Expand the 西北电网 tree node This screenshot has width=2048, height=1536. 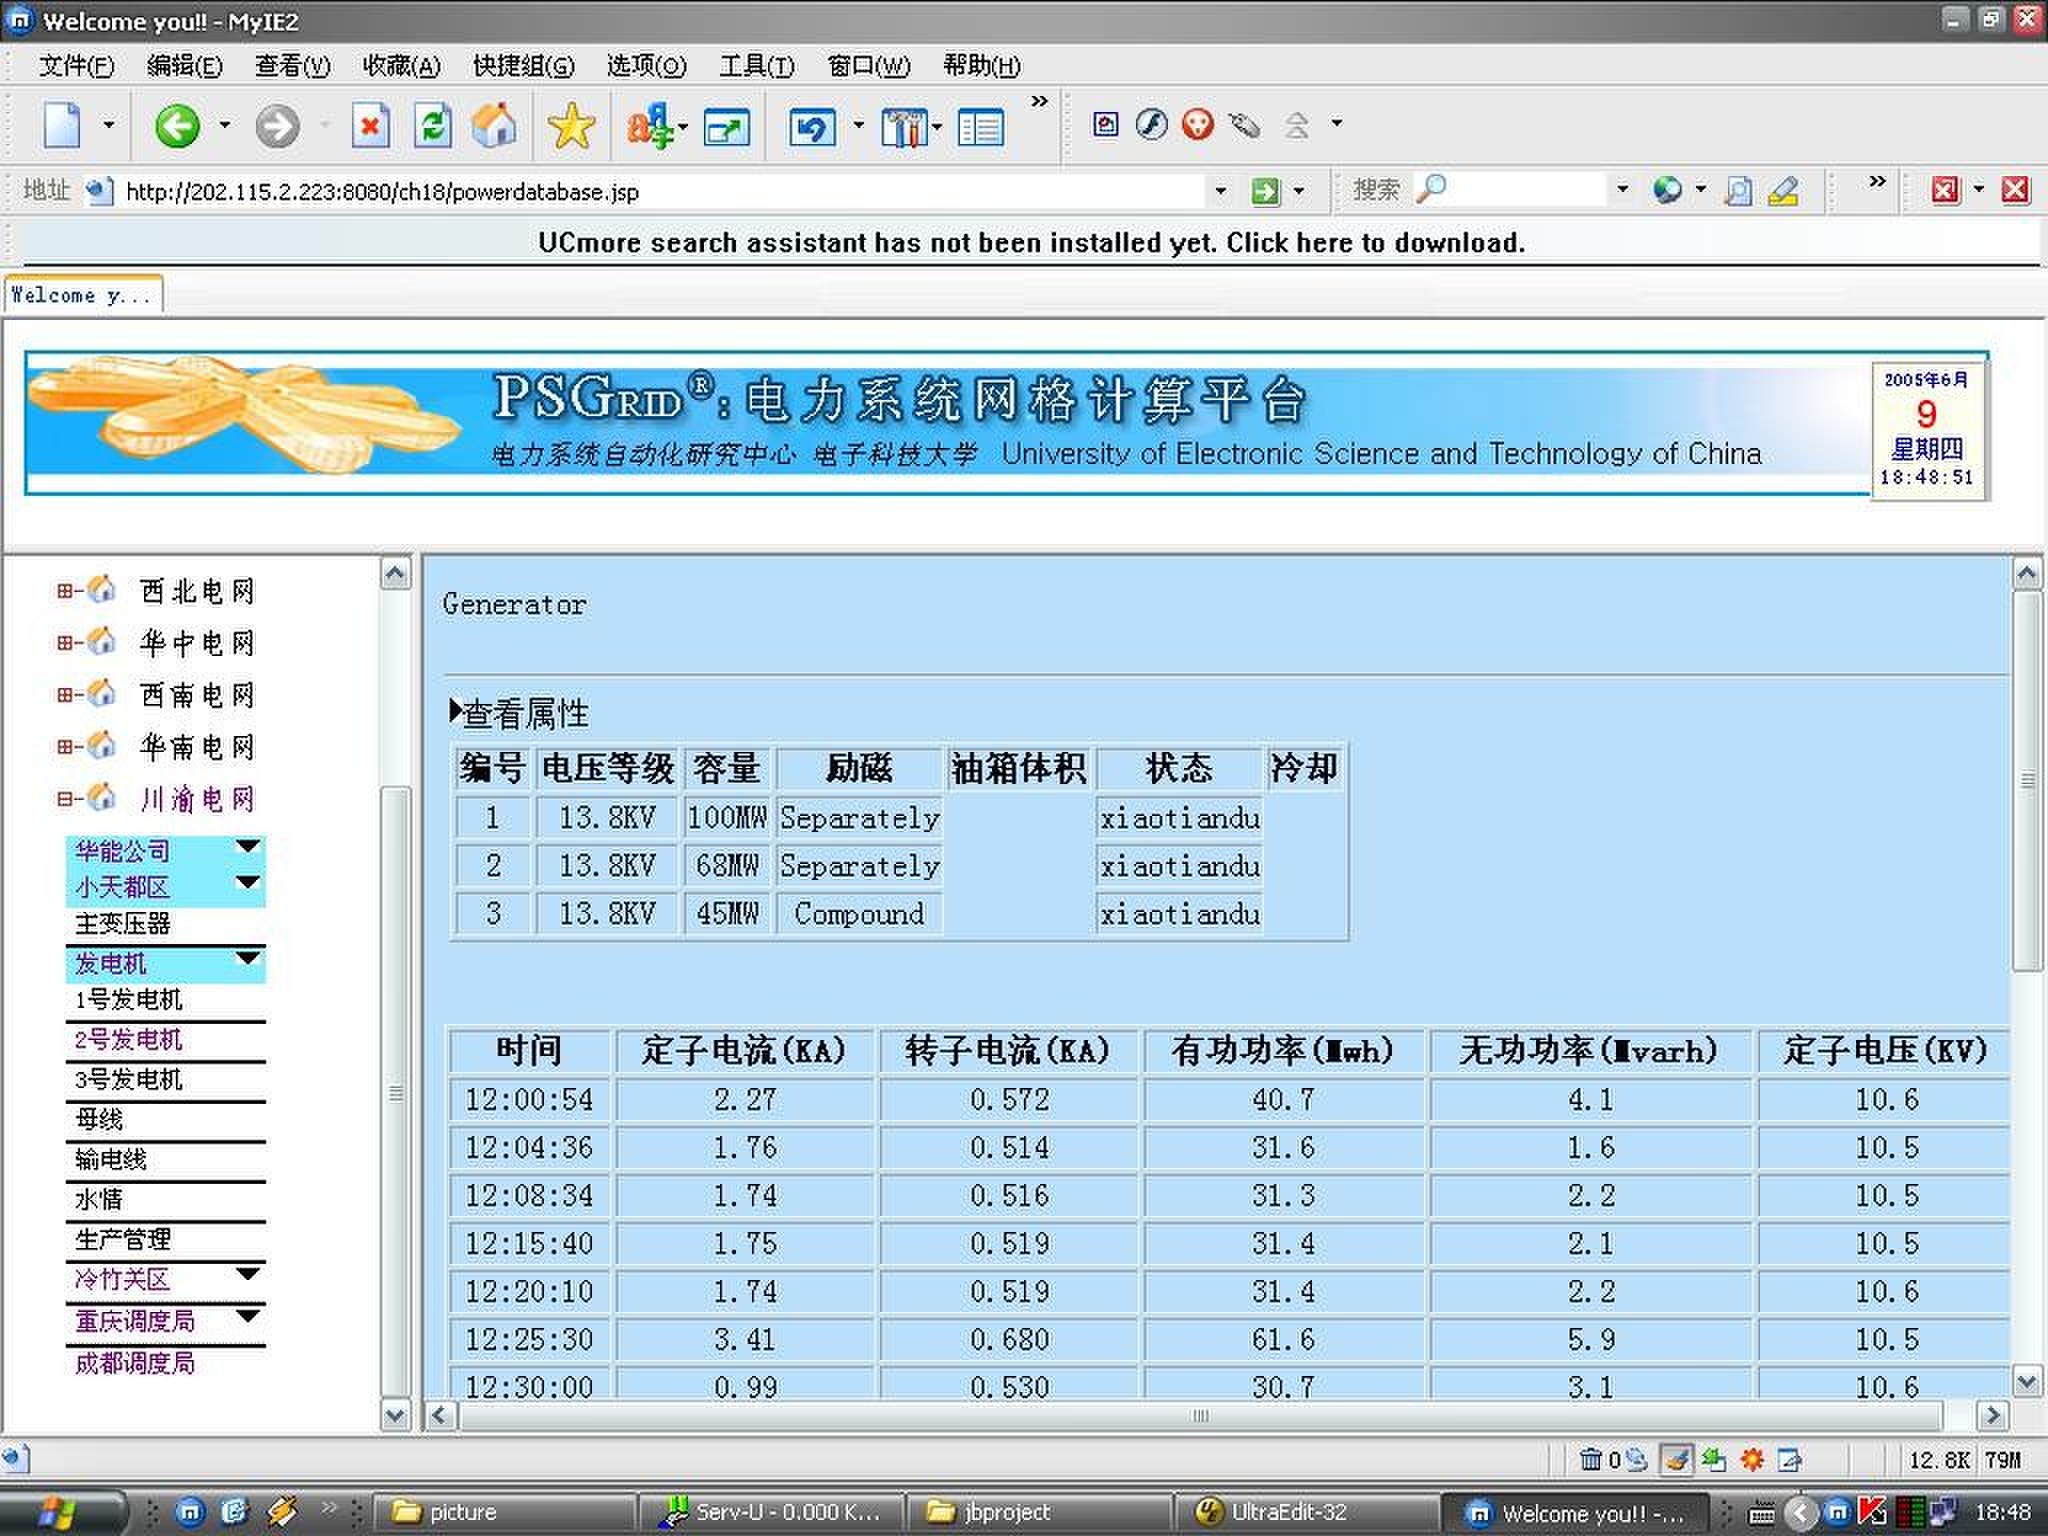(x=65, y=591)
